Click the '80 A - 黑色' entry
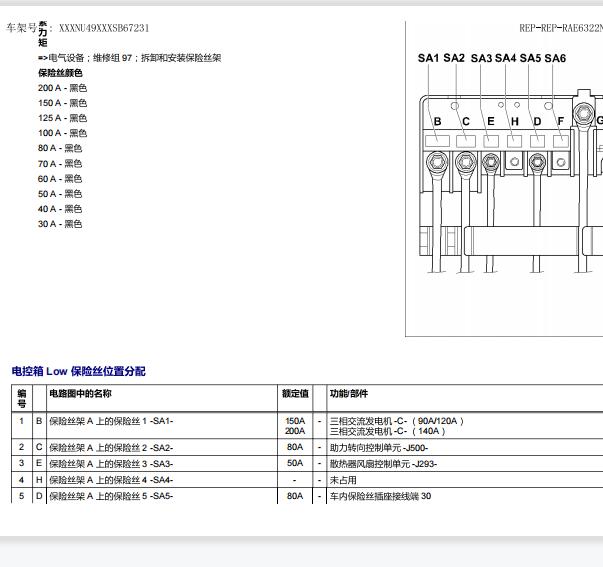Screen dimensions: 603x567 point(60,148)
